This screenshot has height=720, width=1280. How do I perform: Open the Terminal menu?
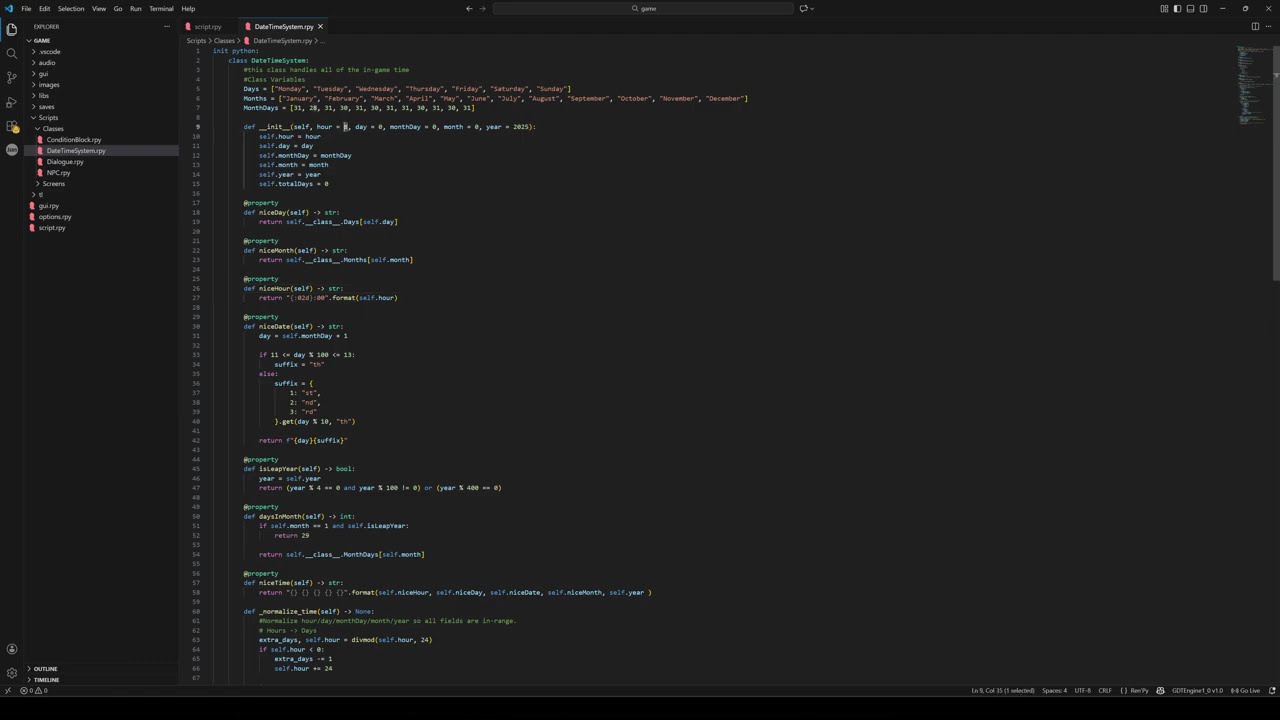coord(161,9)
